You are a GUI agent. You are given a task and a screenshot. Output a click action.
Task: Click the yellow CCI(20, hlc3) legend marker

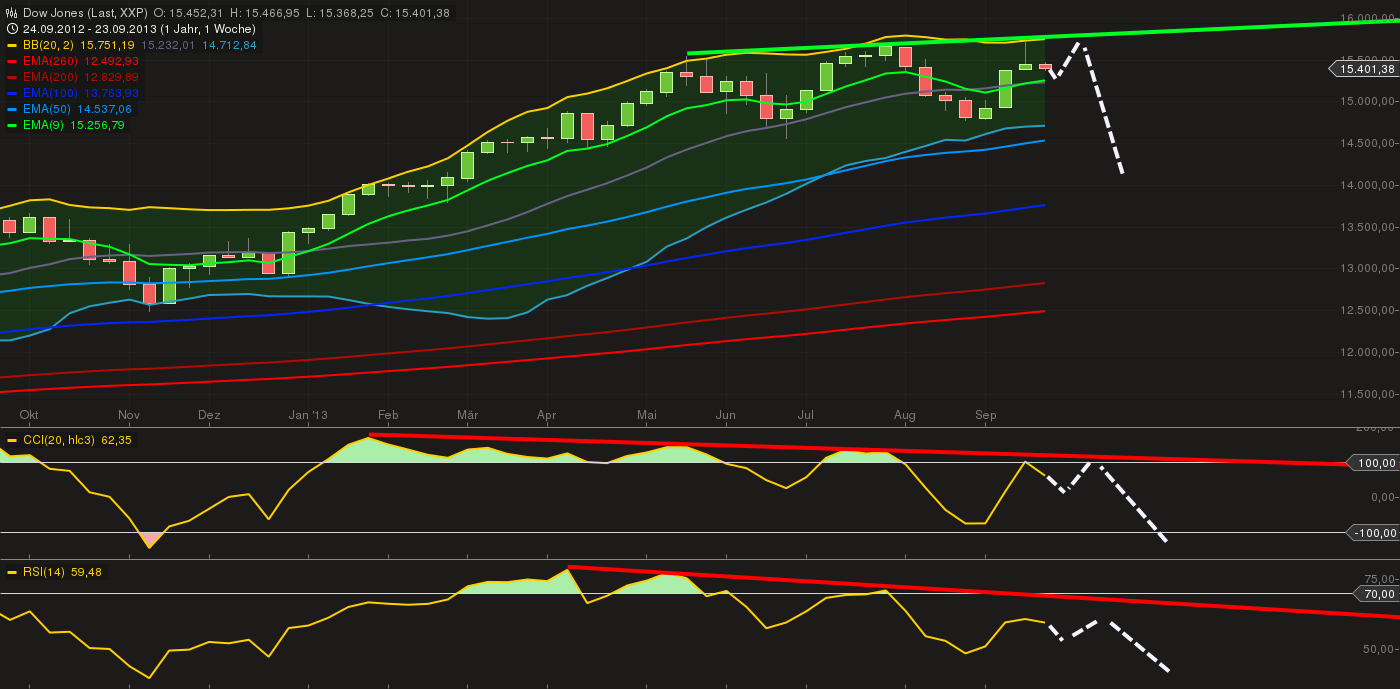coord(12,440)
